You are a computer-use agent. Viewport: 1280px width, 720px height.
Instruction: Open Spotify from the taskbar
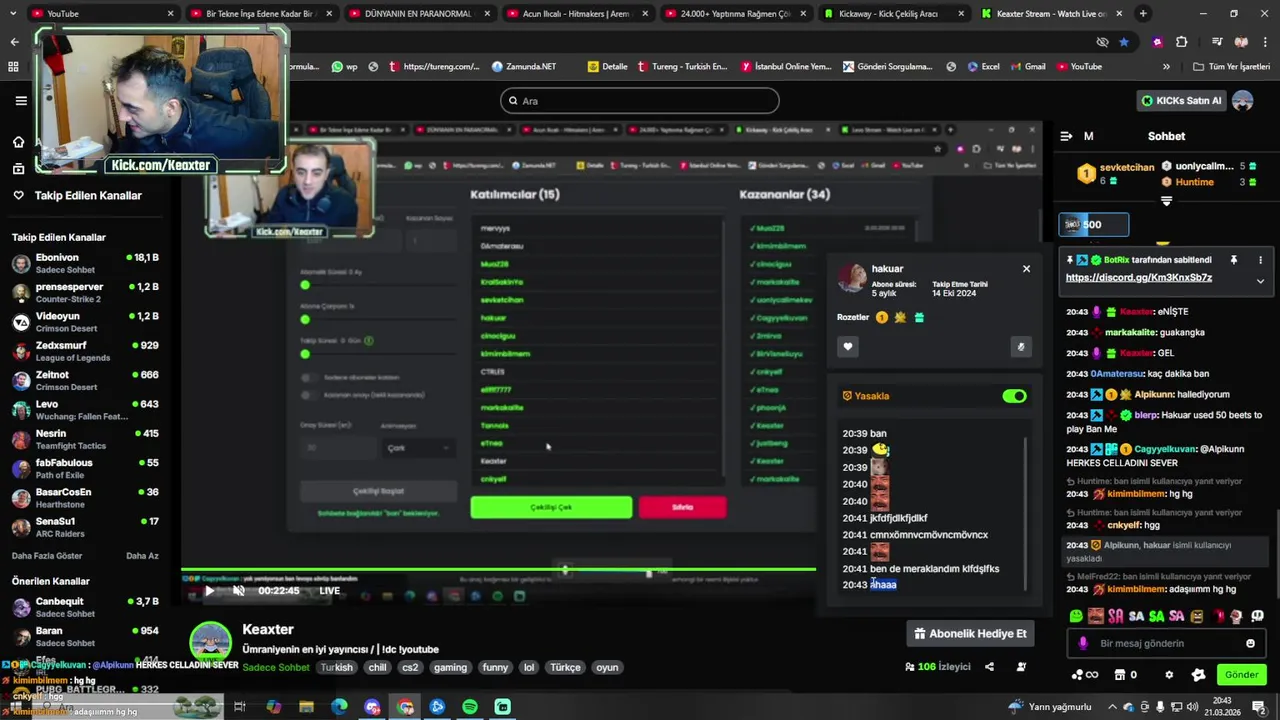[470, 707]
